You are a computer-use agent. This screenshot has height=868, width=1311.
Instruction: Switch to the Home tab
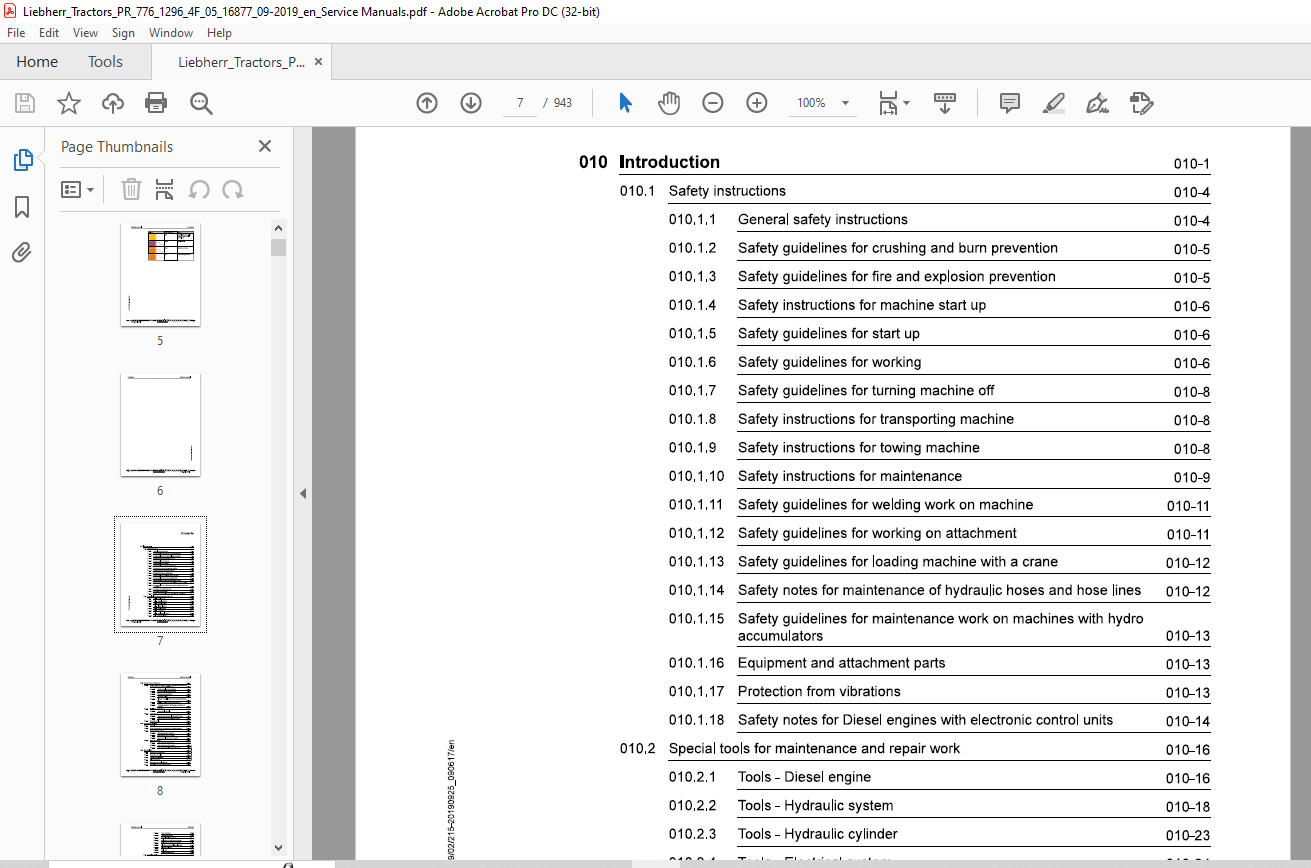click(37, 62)
